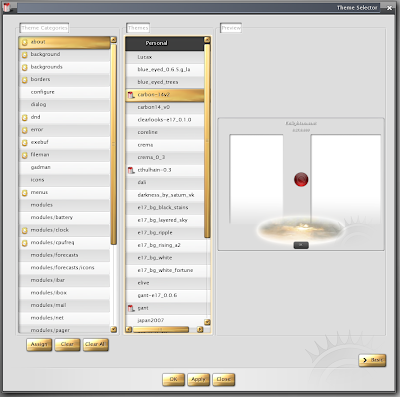Click the icon beside error category
This screenshot has height=397, width=400.
24,130
